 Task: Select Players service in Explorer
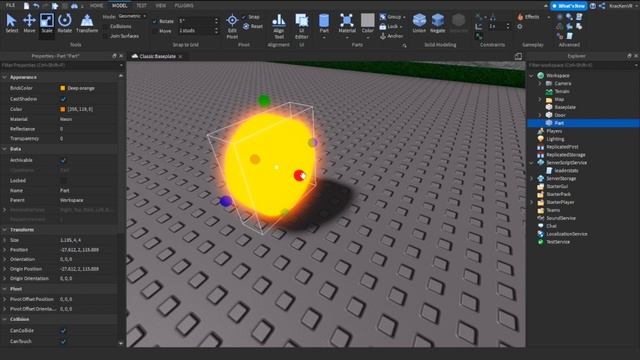pyautogui.click(x=554, y=131)
